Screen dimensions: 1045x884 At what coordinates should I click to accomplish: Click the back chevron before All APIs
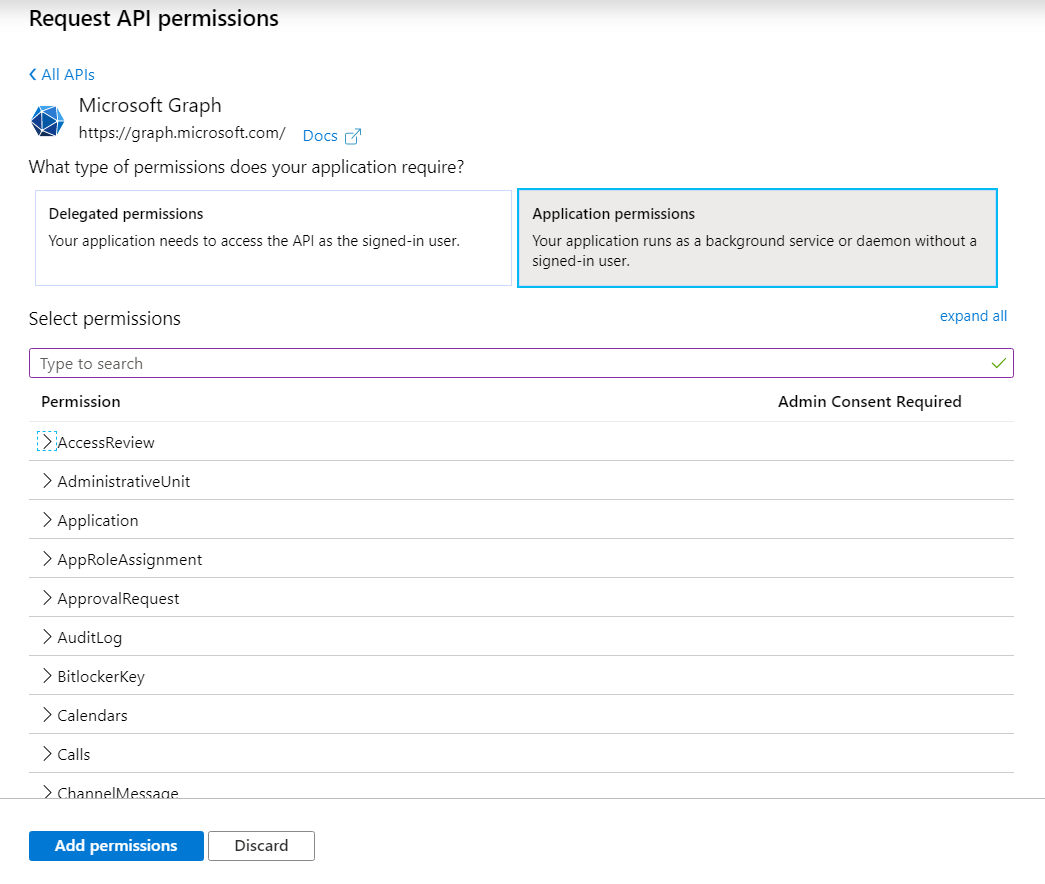click(x=33, y=75)
